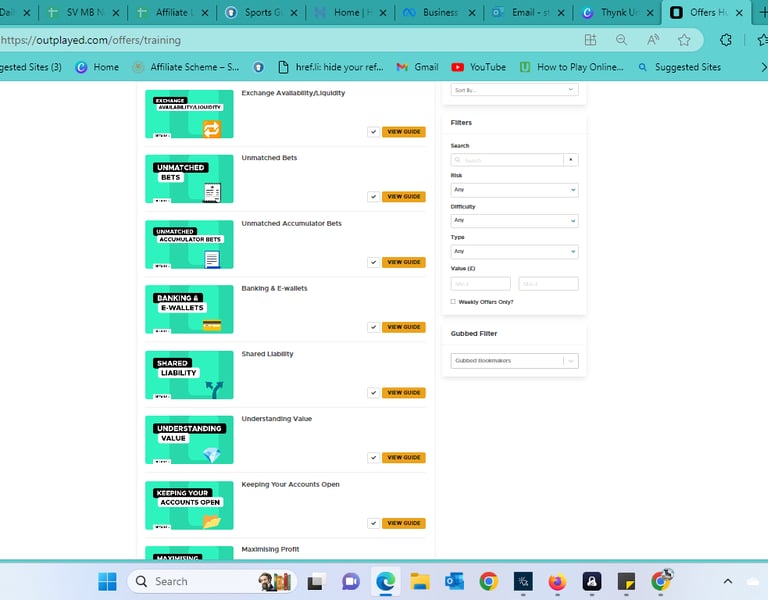Screen dimensions: 768x600
Task: Expand the Risk filter dropdown
Action: click(x=514, y=190)
